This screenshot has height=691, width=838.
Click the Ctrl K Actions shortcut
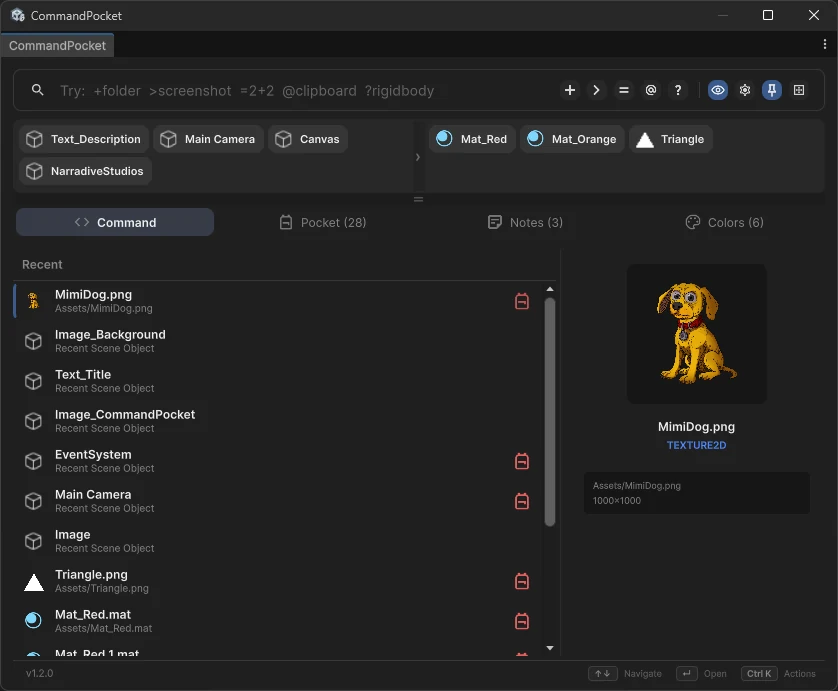[x=778, y=673]
